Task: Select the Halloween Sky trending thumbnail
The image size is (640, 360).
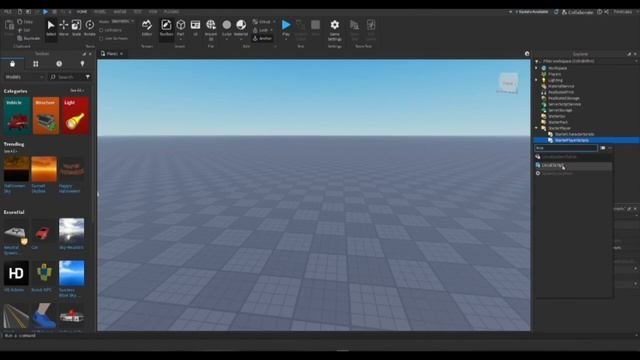Action: point(16,169)
